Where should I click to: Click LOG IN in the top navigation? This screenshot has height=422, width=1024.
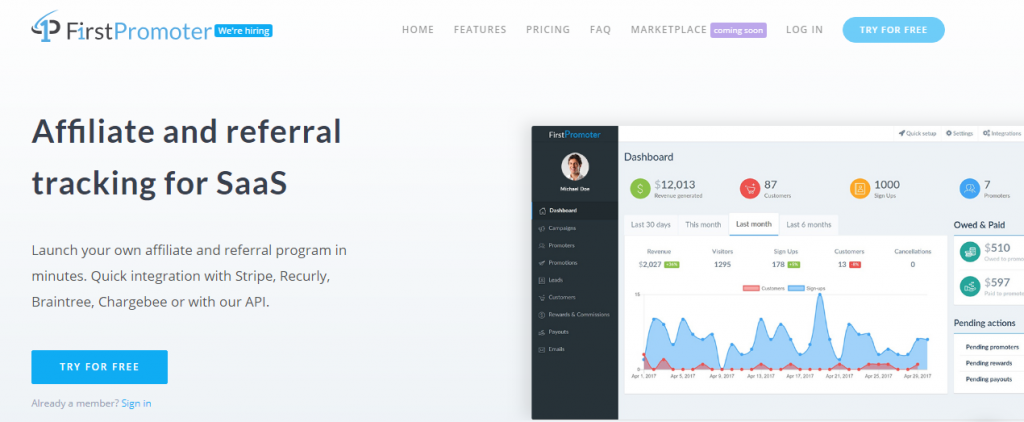(x=805, y=30)
